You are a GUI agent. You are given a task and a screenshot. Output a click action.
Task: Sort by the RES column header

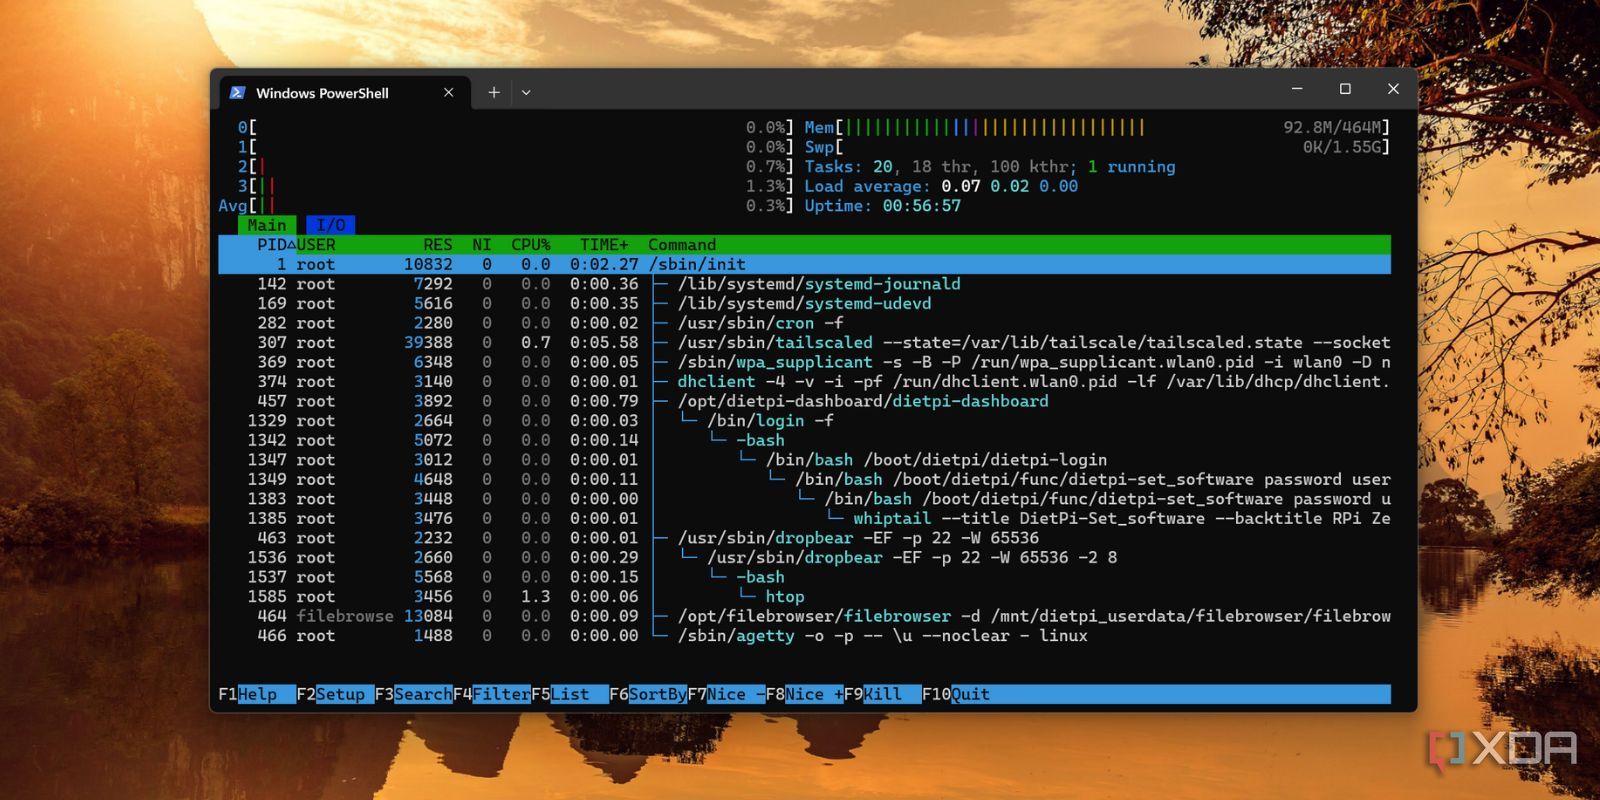(438, 245)
